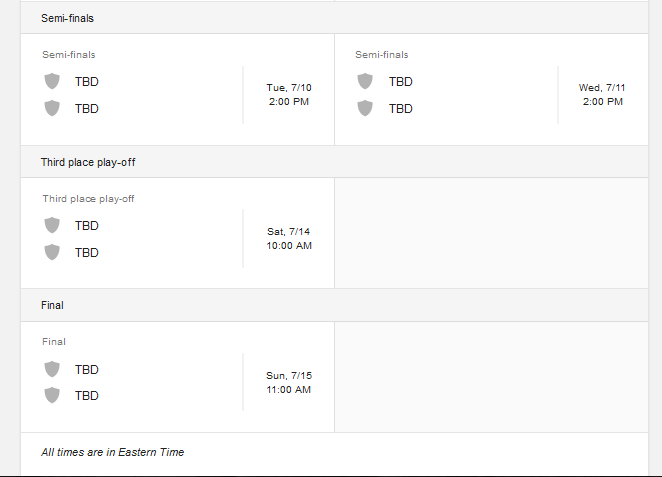The height and width of the screenshot is (477, 662).
Task: Click second TBD team in third place play-off
Action: click(x=87, y=252)
